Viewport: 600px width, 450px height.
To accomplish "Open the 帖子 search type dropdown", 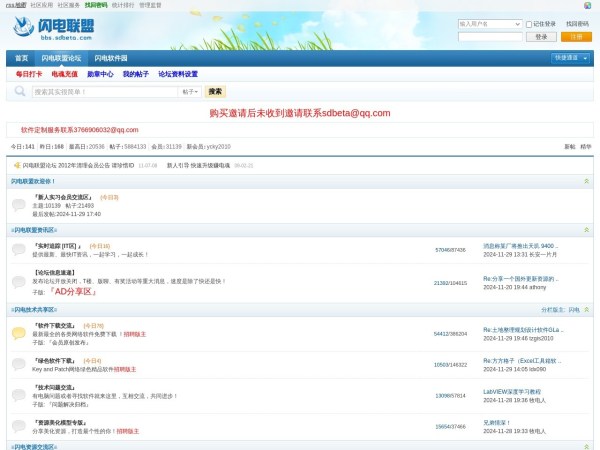I will [x=191, y=92].
